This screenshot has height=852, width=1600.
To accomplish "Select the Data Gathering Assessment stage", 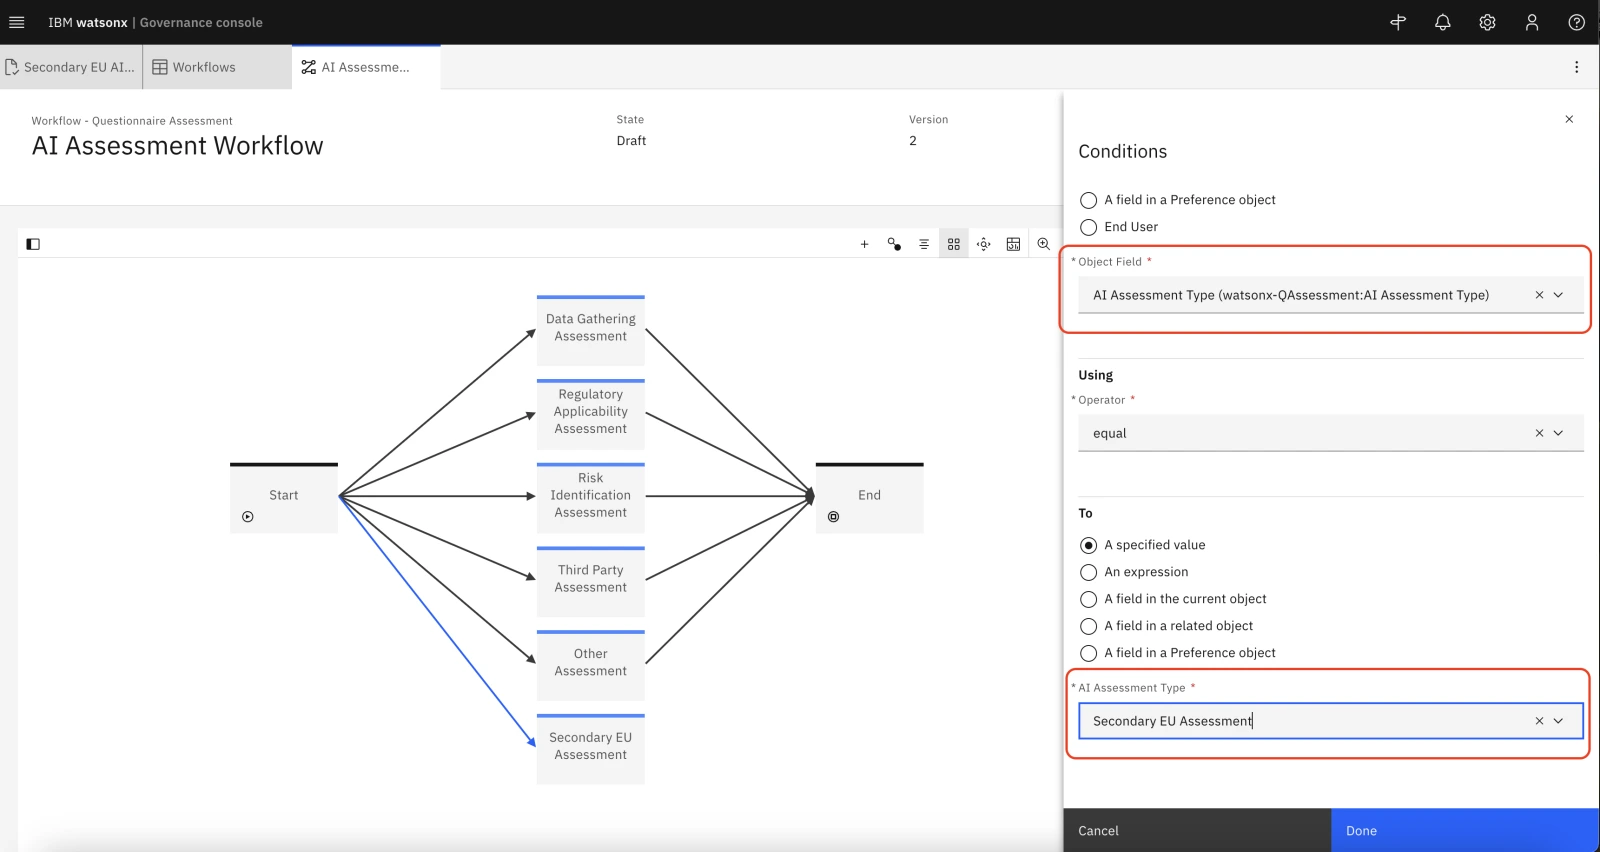I will 591,330.
